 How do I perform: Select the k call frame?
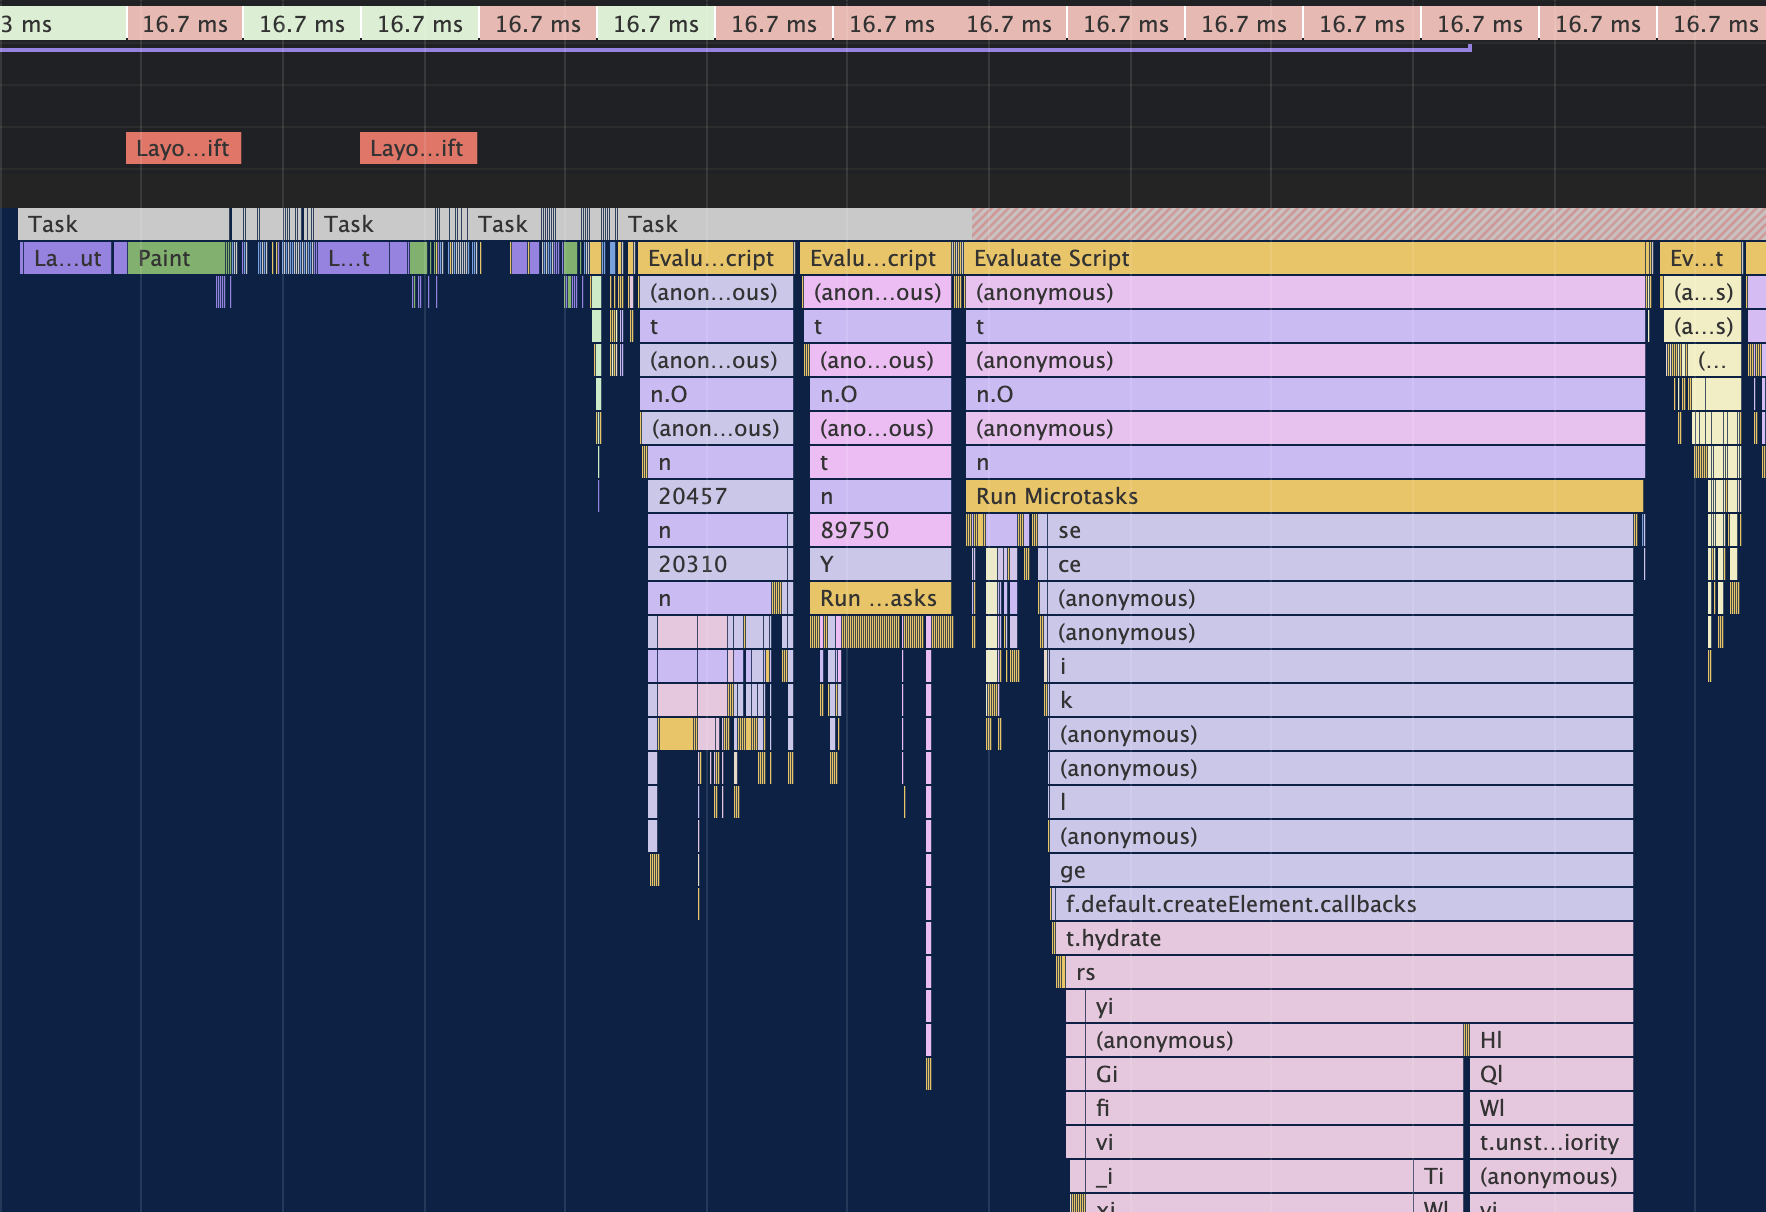pyautogui.click(x=1341, y=700)
